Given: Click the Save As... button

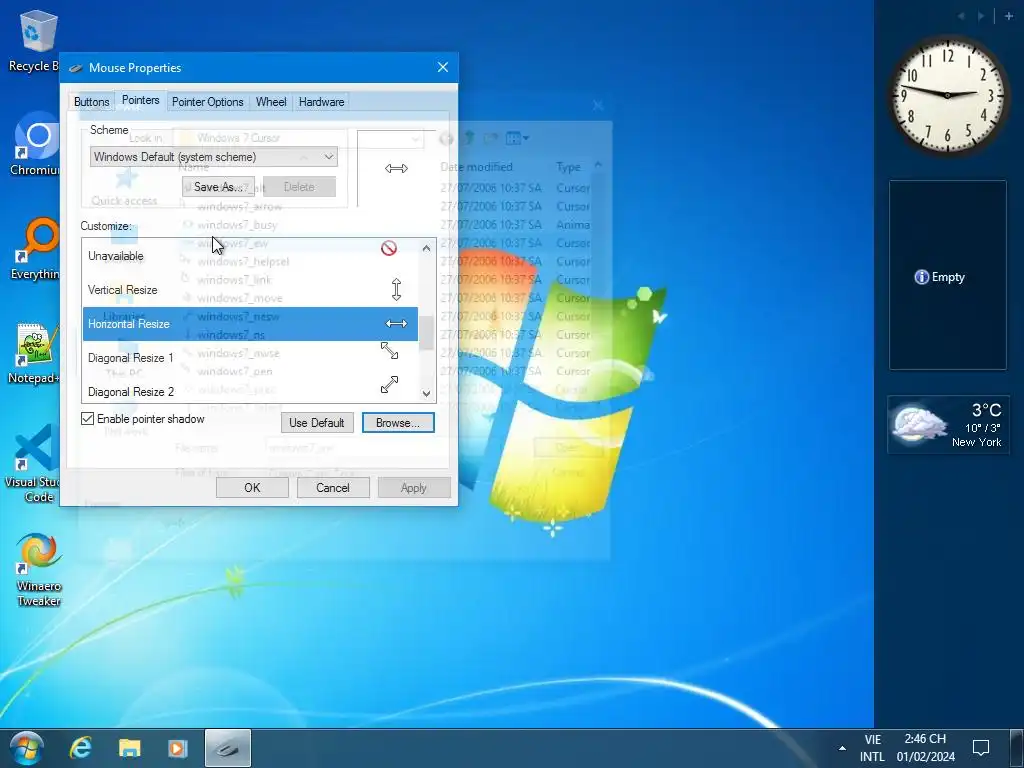Looking at the screenshot, I should coord(218,187).
